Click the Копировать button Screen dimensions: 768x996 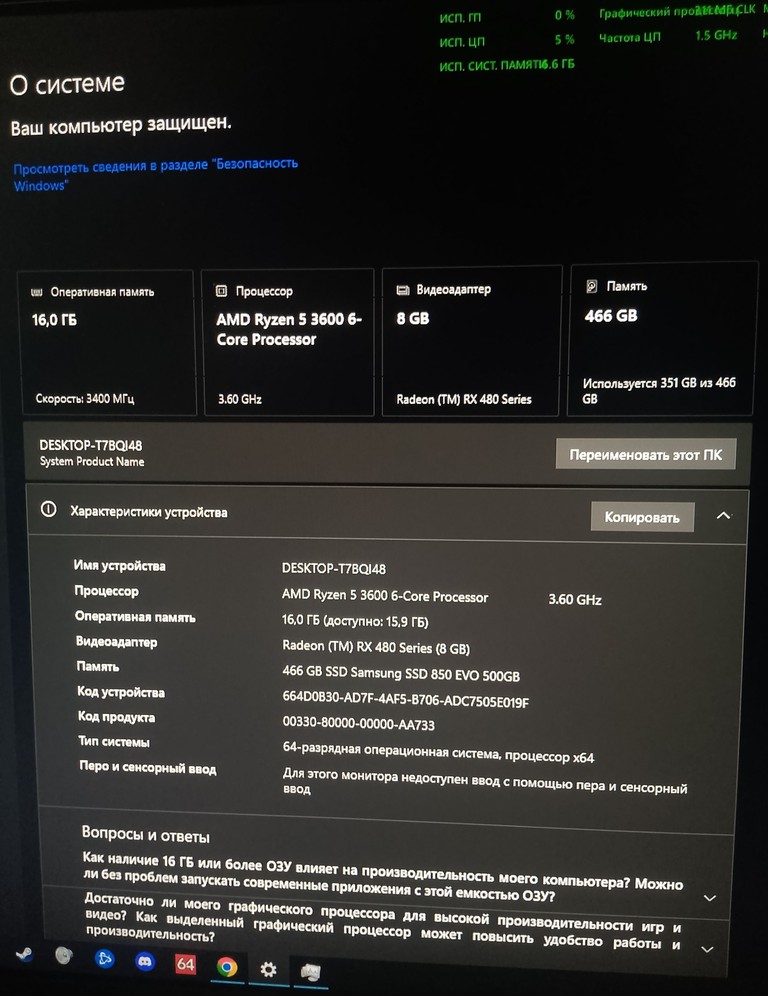(x=642, y=517)
